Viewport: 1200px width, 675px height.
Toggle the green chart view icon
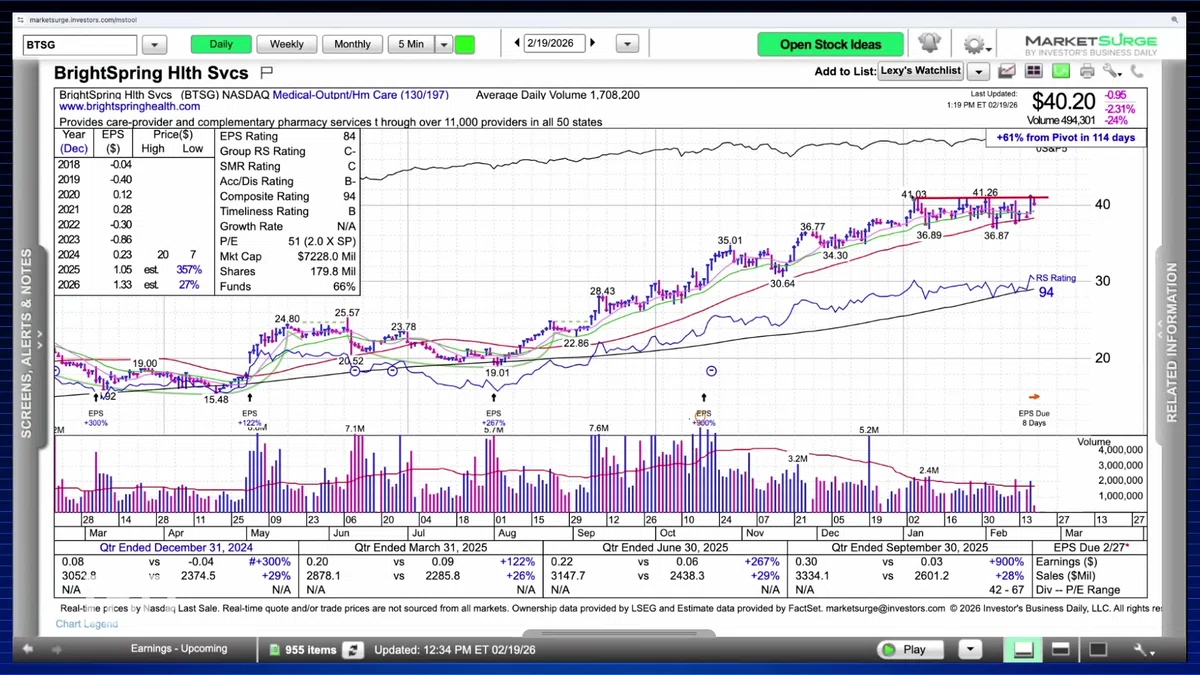[1060, 71]
